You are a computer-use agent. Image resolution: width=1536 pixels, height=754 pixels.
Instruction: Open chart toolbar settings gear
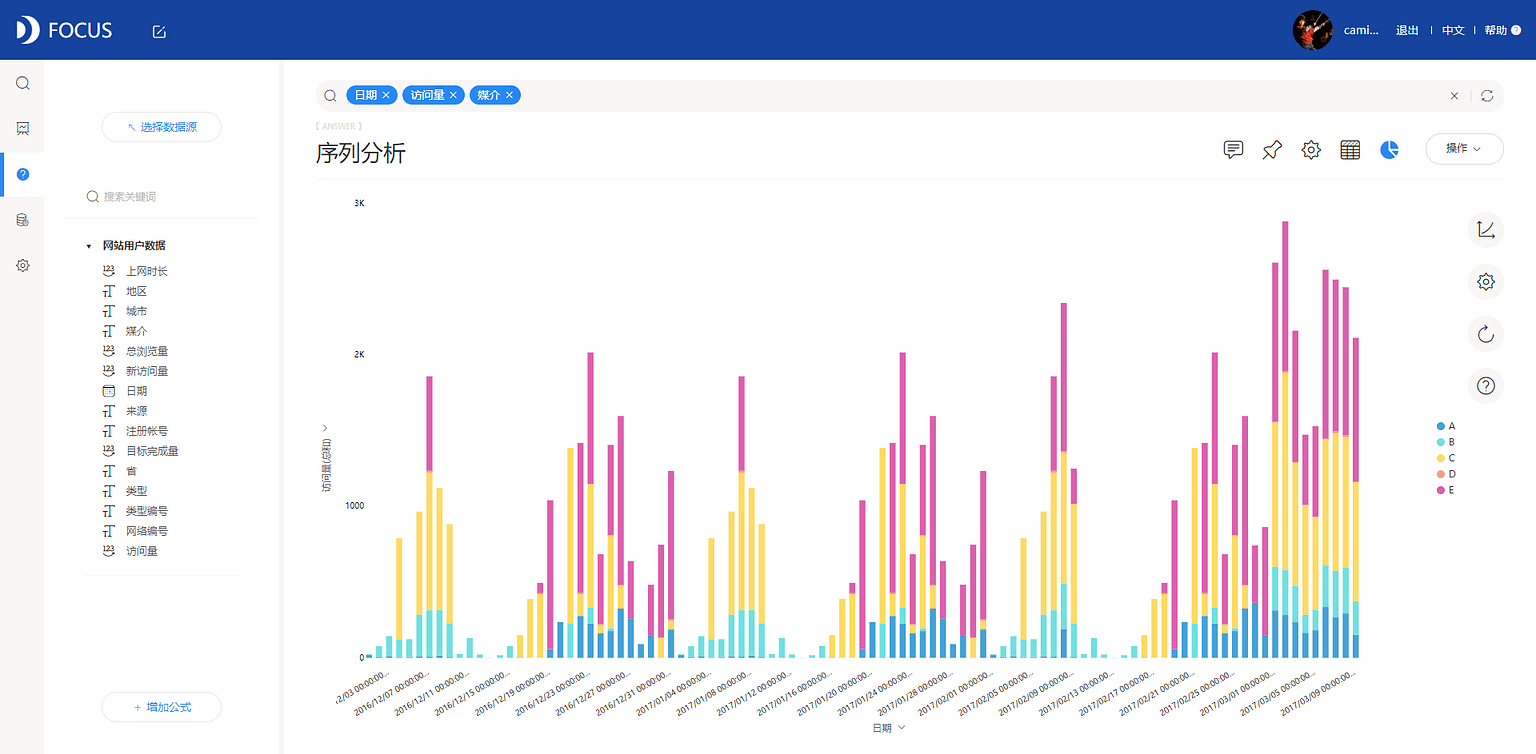[1311, 150]
